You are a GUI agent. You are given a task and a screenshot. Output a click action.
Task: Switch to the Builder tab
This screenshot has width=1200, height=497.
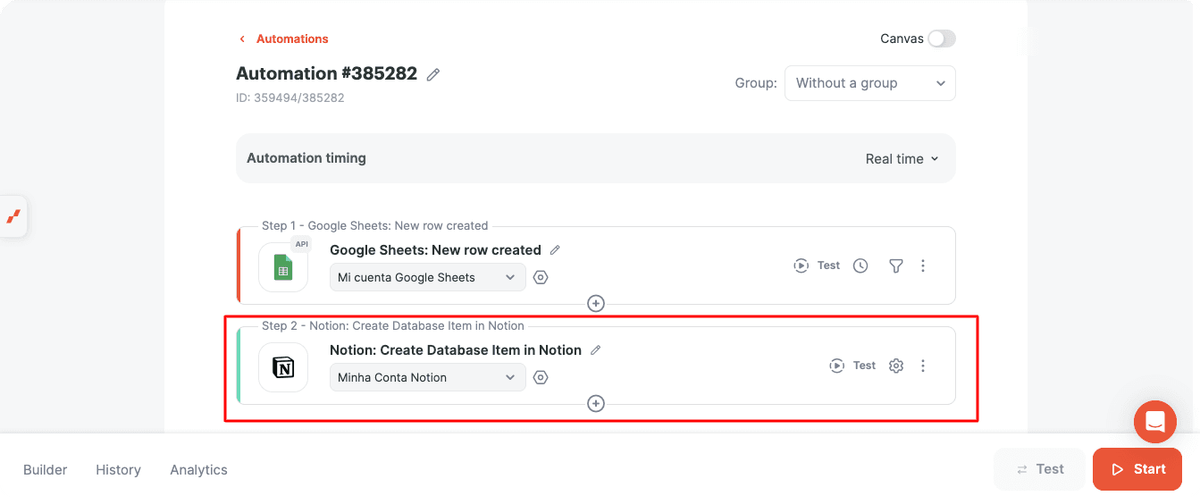[x=45, y=470]
